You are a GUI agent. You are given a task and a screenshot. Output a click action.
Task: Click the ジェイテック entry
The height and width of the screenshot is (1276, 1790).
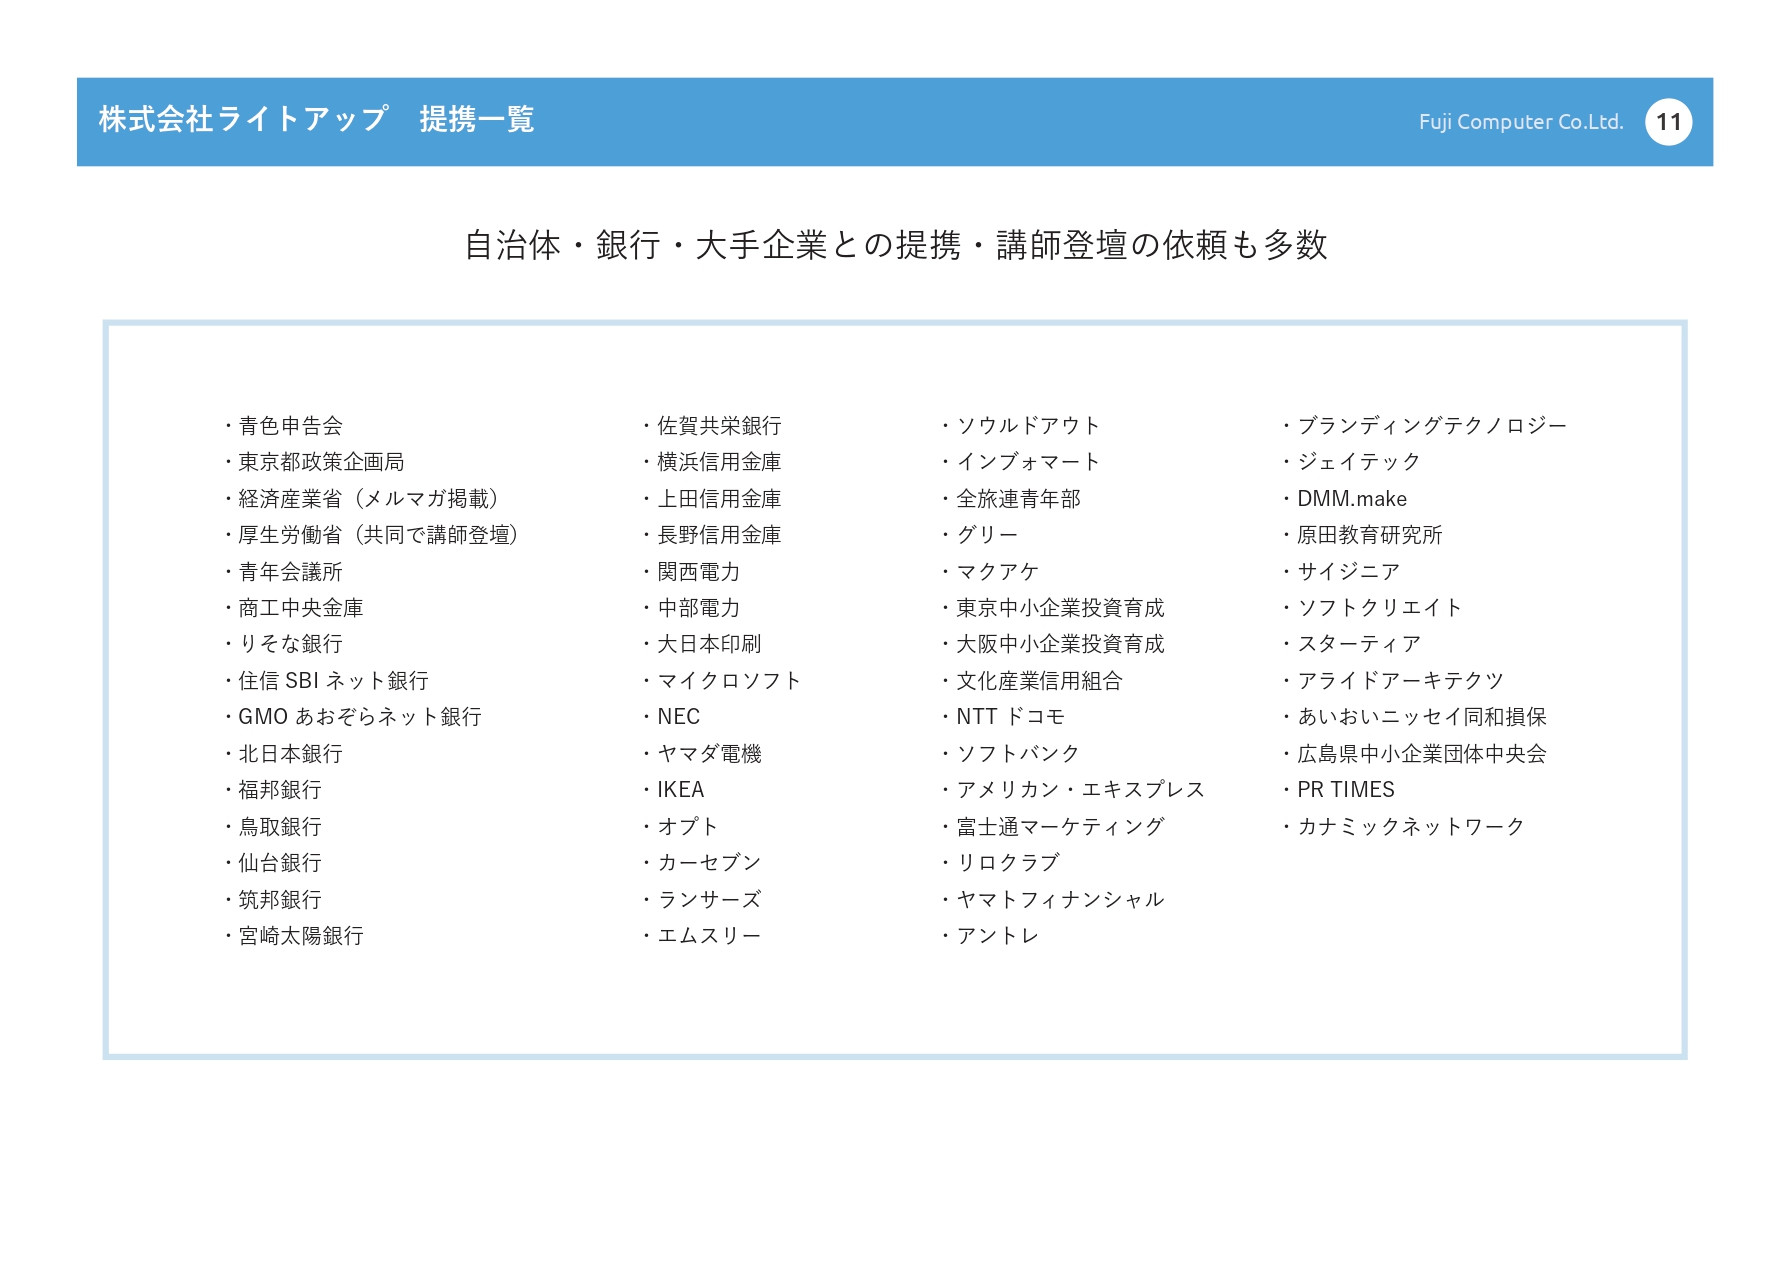point(1352,462)
